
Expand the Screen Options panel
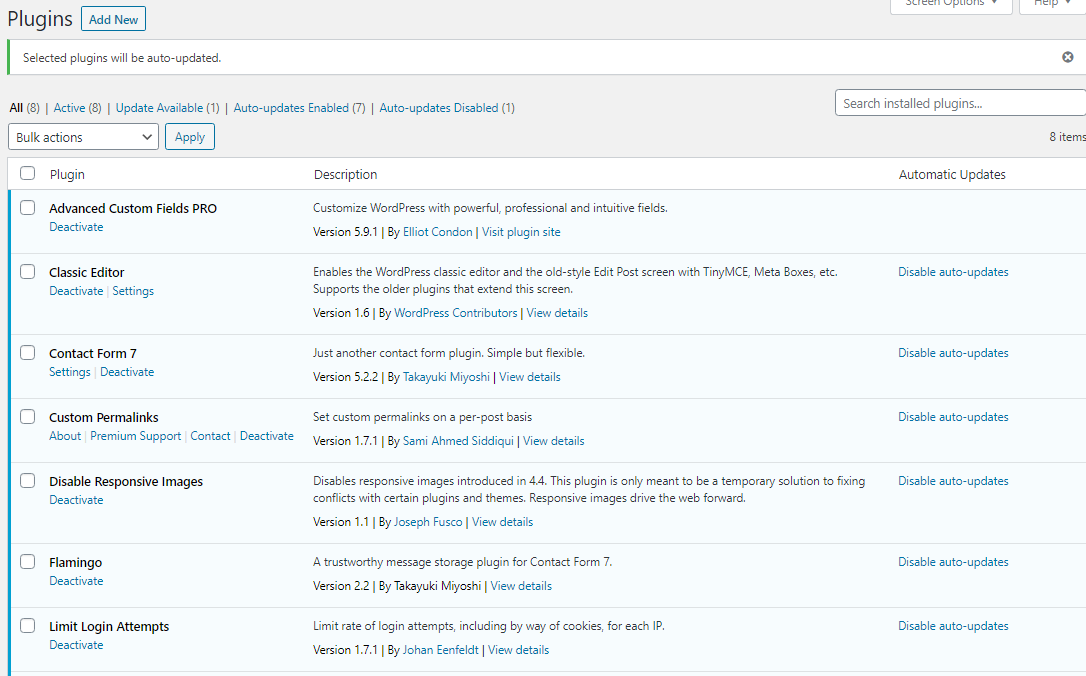pos(951,4)
